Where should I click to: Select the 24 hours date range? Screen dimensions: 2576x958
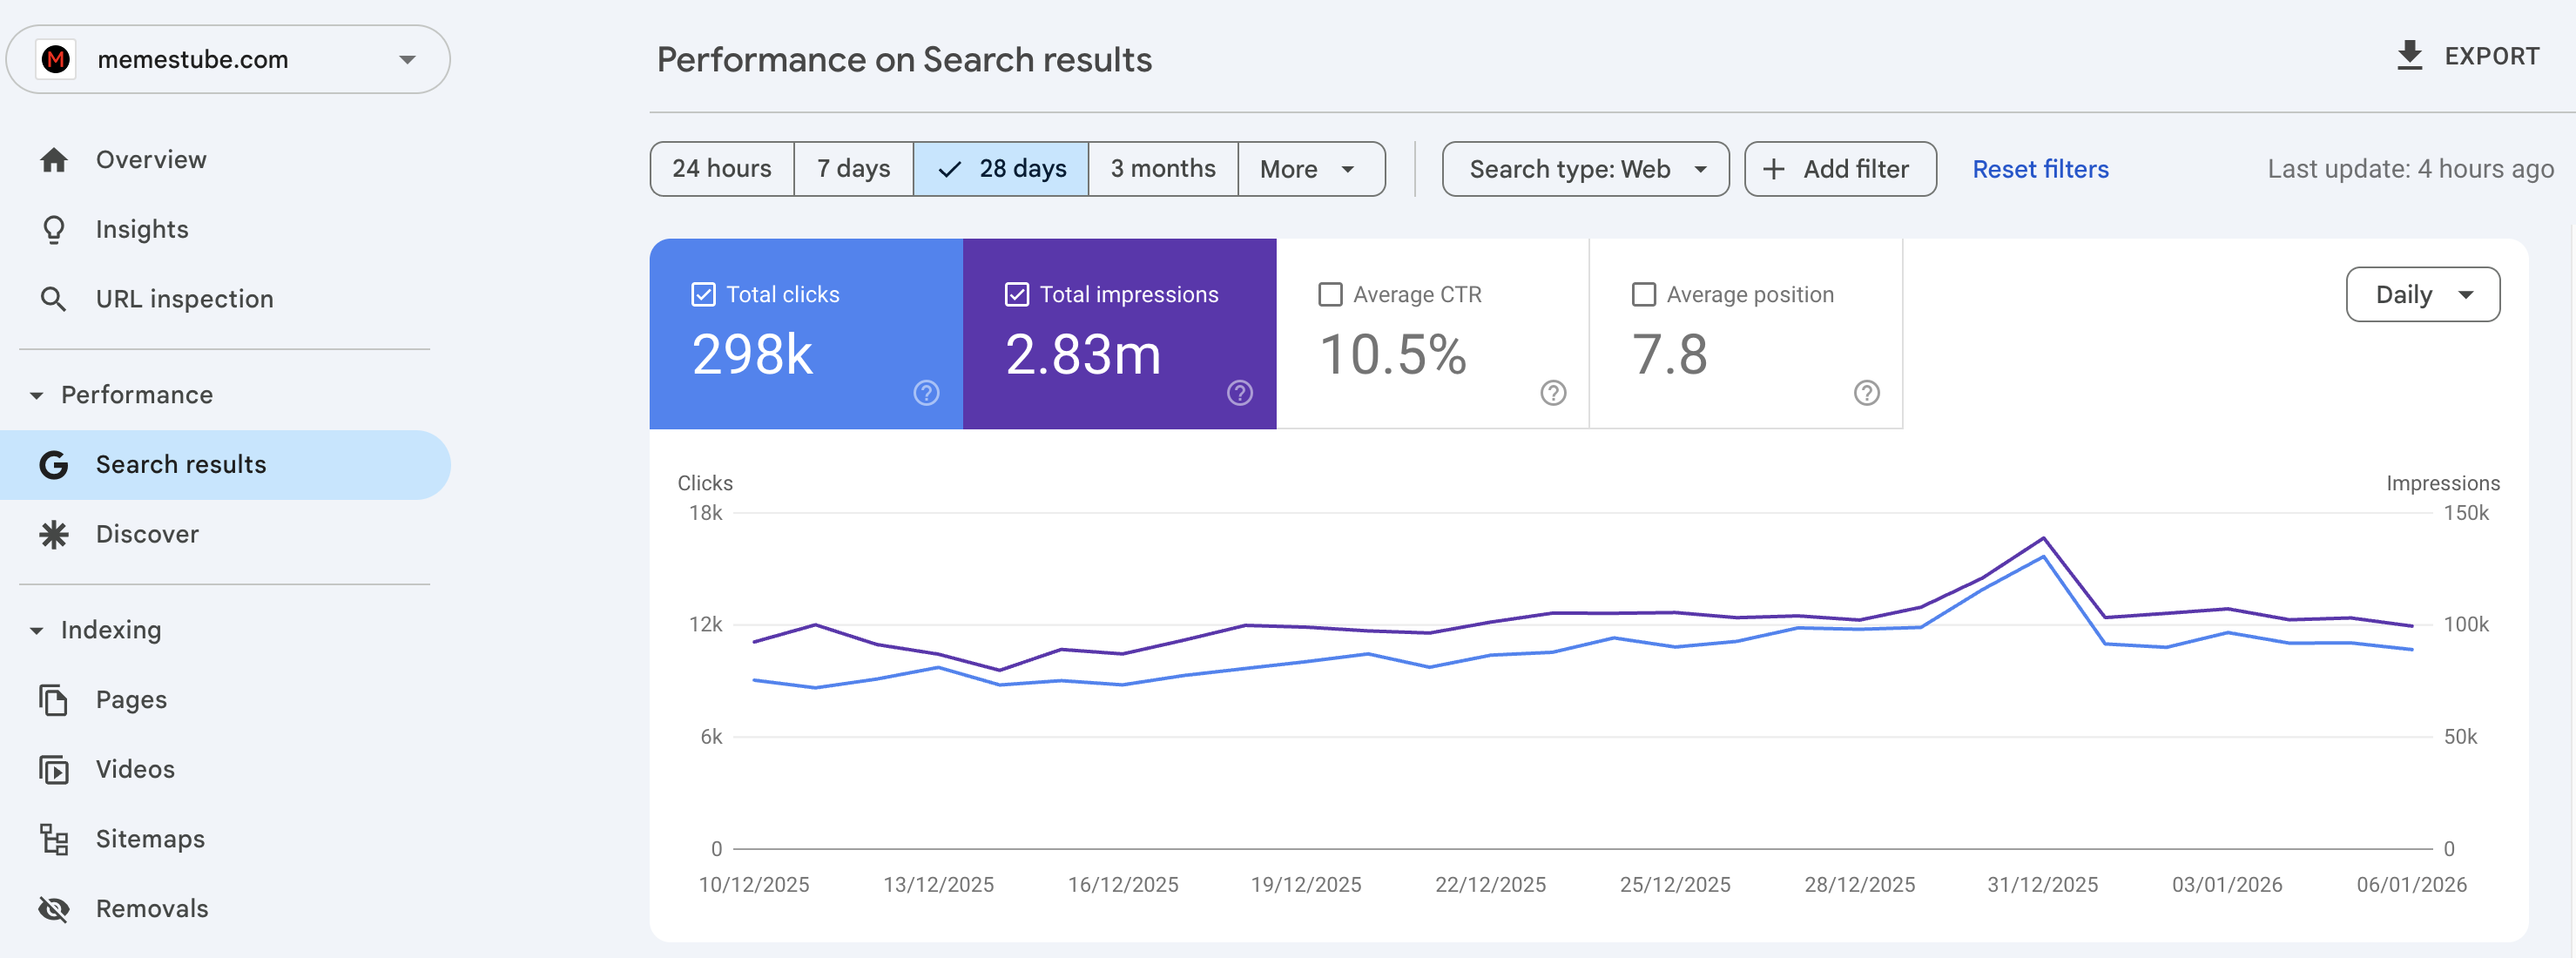(x=721, y=169)
